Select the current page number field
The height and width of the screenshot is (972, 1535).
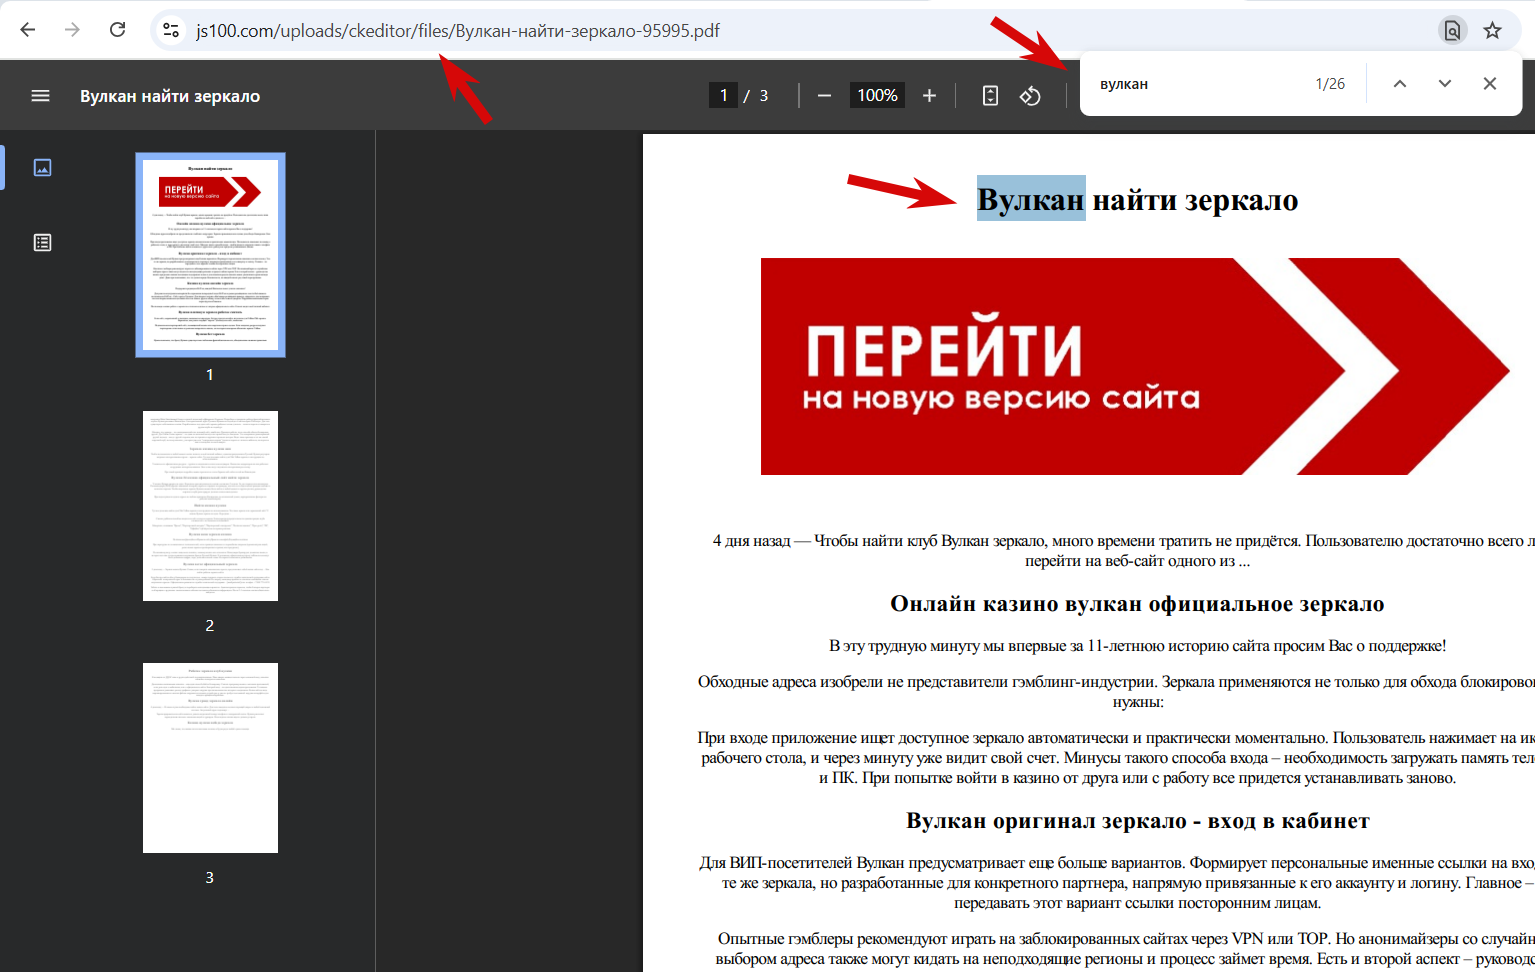(723, 95)
